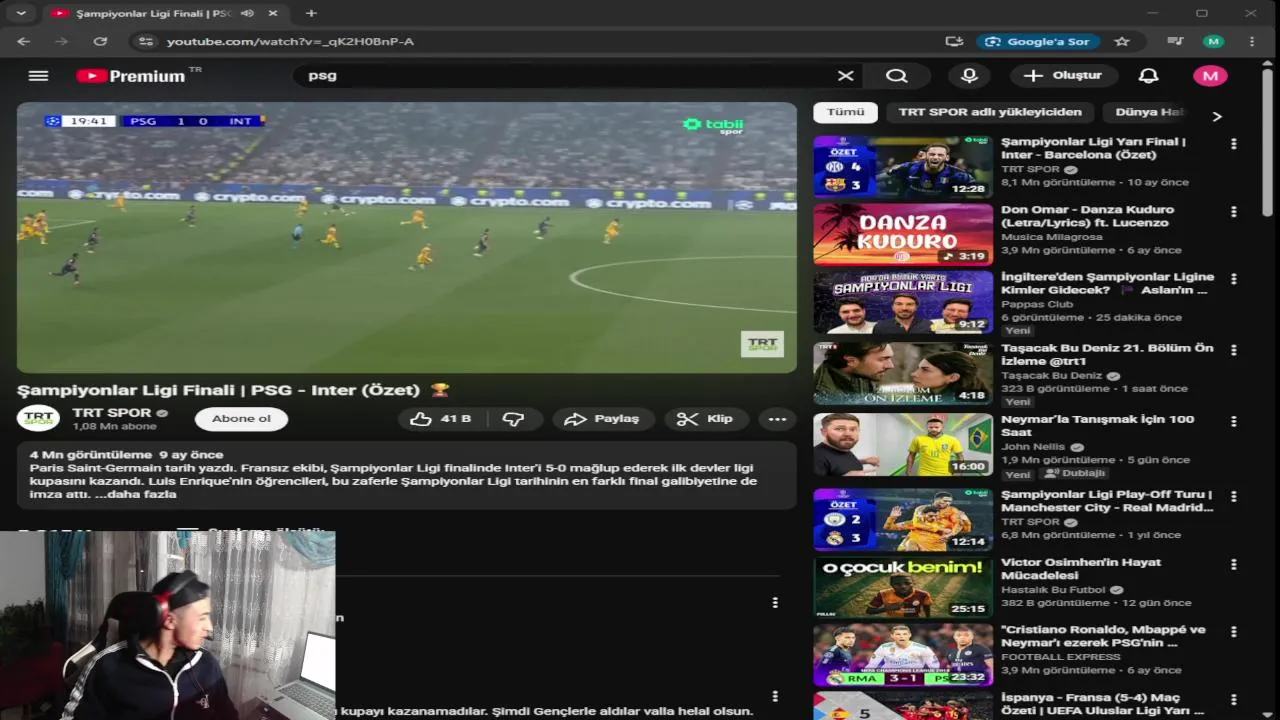Open the notifications bell
The width and height of the screenshot is (1280, 720).
pyautogui.click(x=1149, y=76)
